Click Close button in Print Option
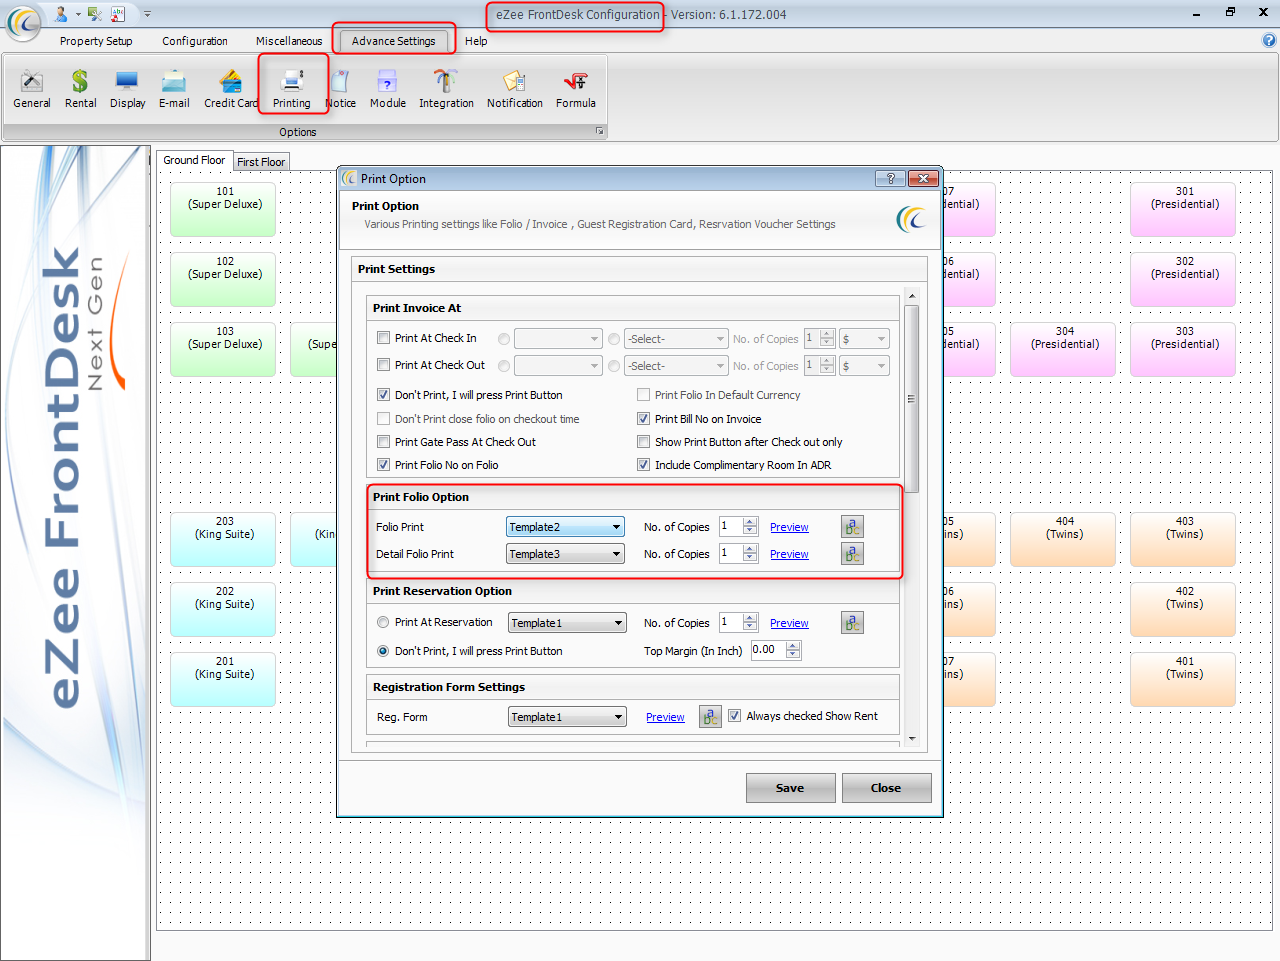The width and height of the screenshot is (1280, 961). 886,788
